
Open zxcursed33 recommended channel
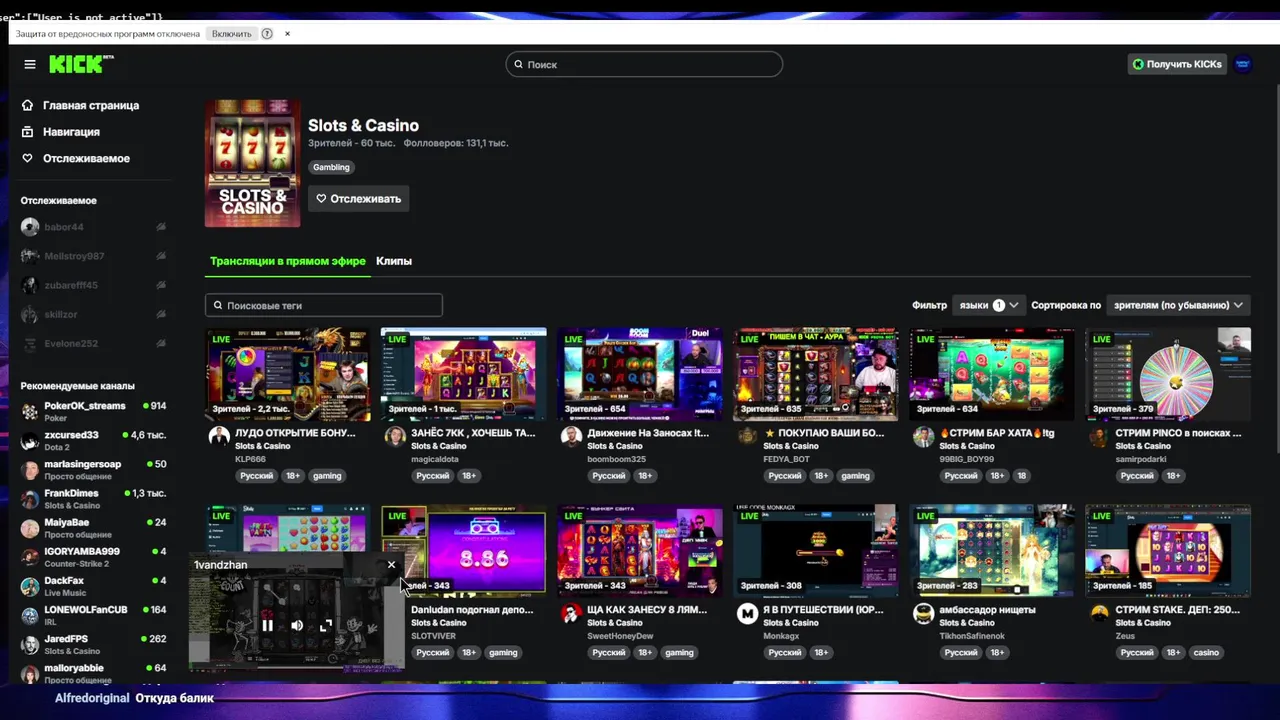pyautogui.click(x=94, y=440)
